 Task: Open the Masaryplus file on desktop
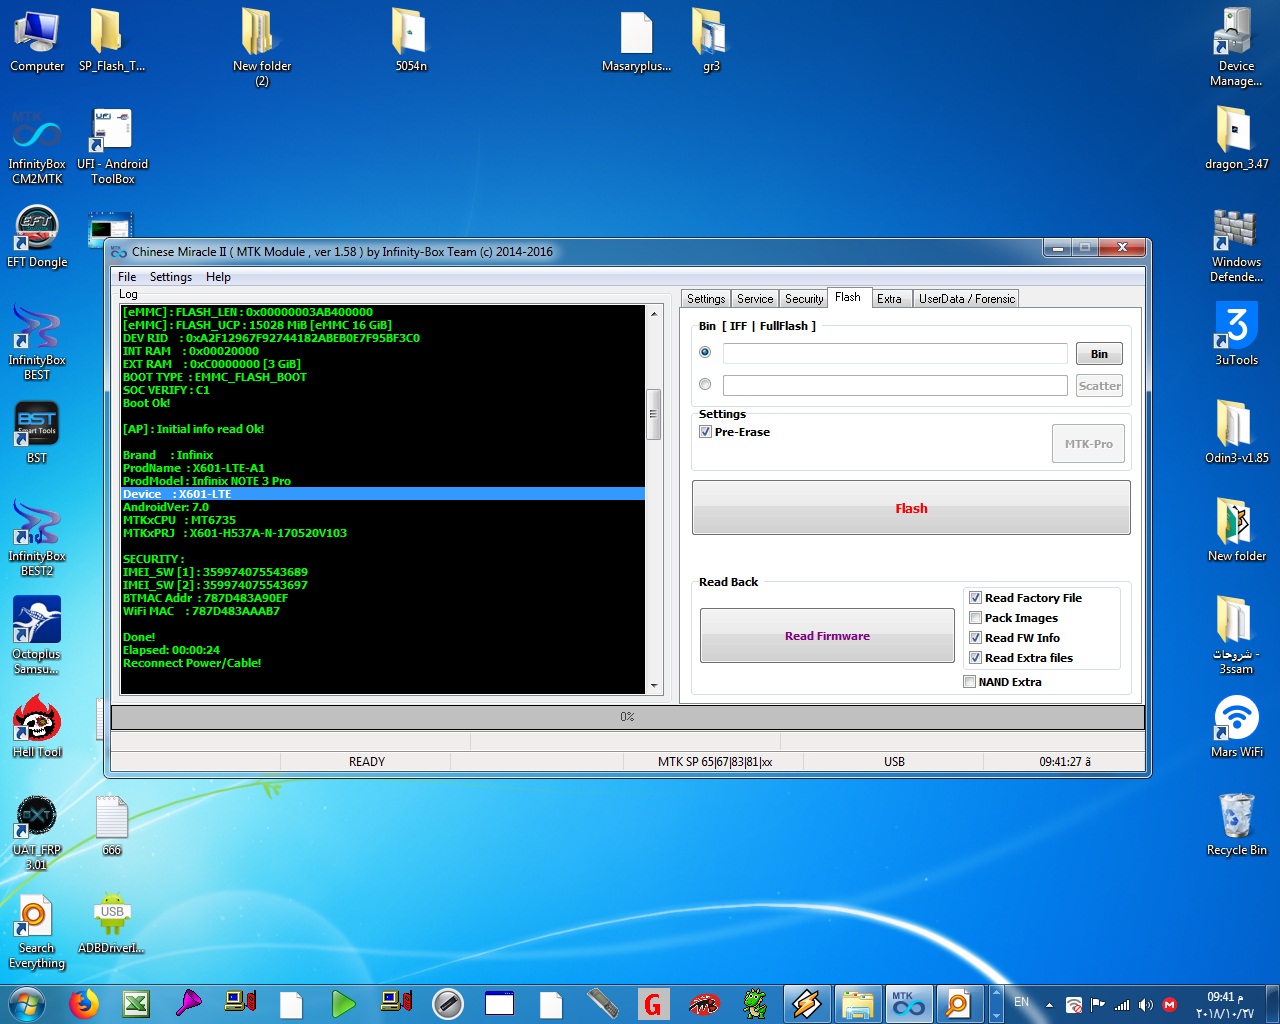click(x=636, y=40)
